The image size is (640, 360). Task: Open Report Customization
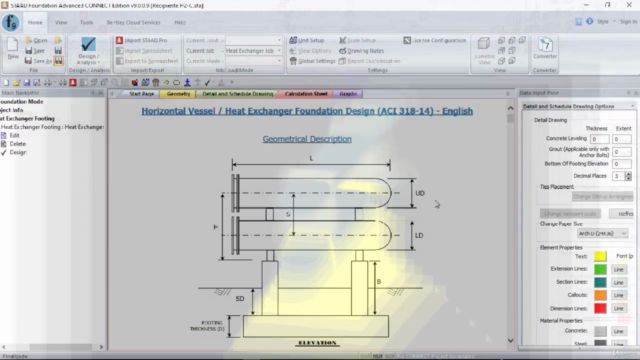pos(369,61)
